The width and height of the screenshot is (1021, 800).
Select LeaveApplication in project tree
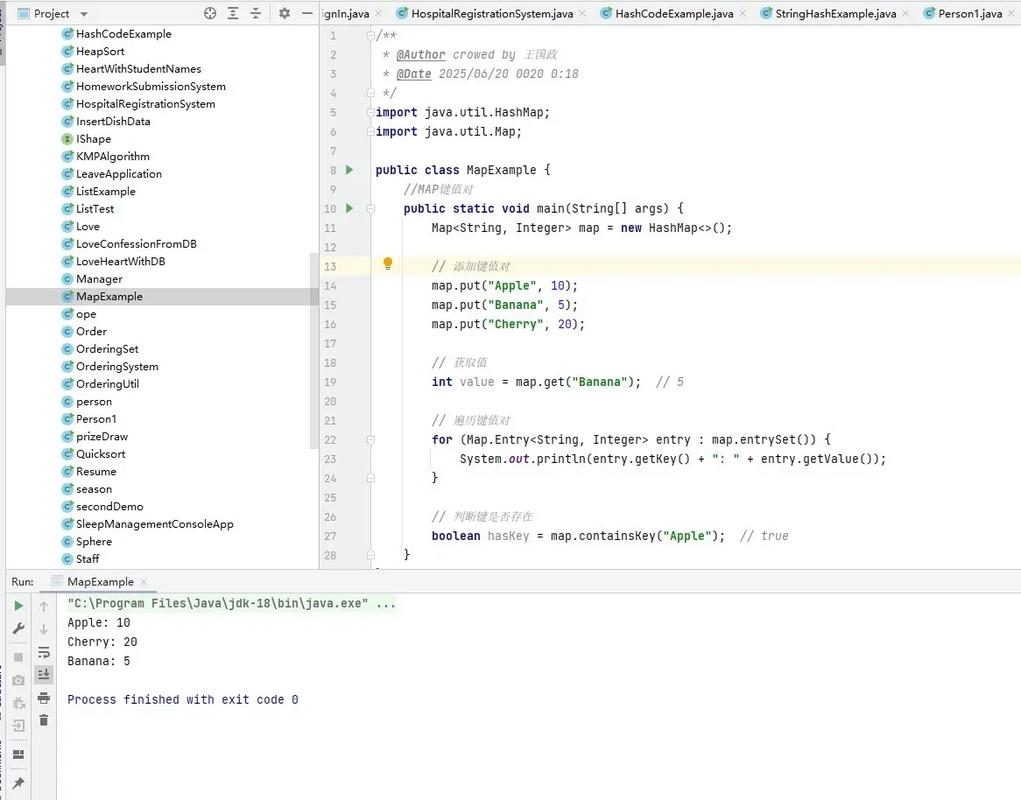pyautogui.click(x=119, y=174)
